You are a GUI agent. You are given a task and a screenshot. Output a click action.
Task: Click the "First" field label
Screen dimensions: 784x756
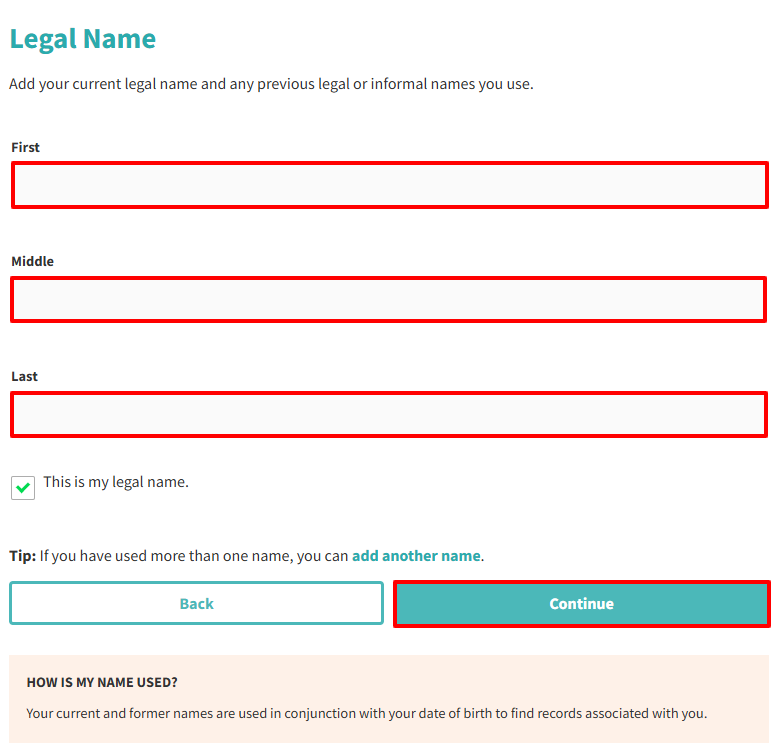26,147
